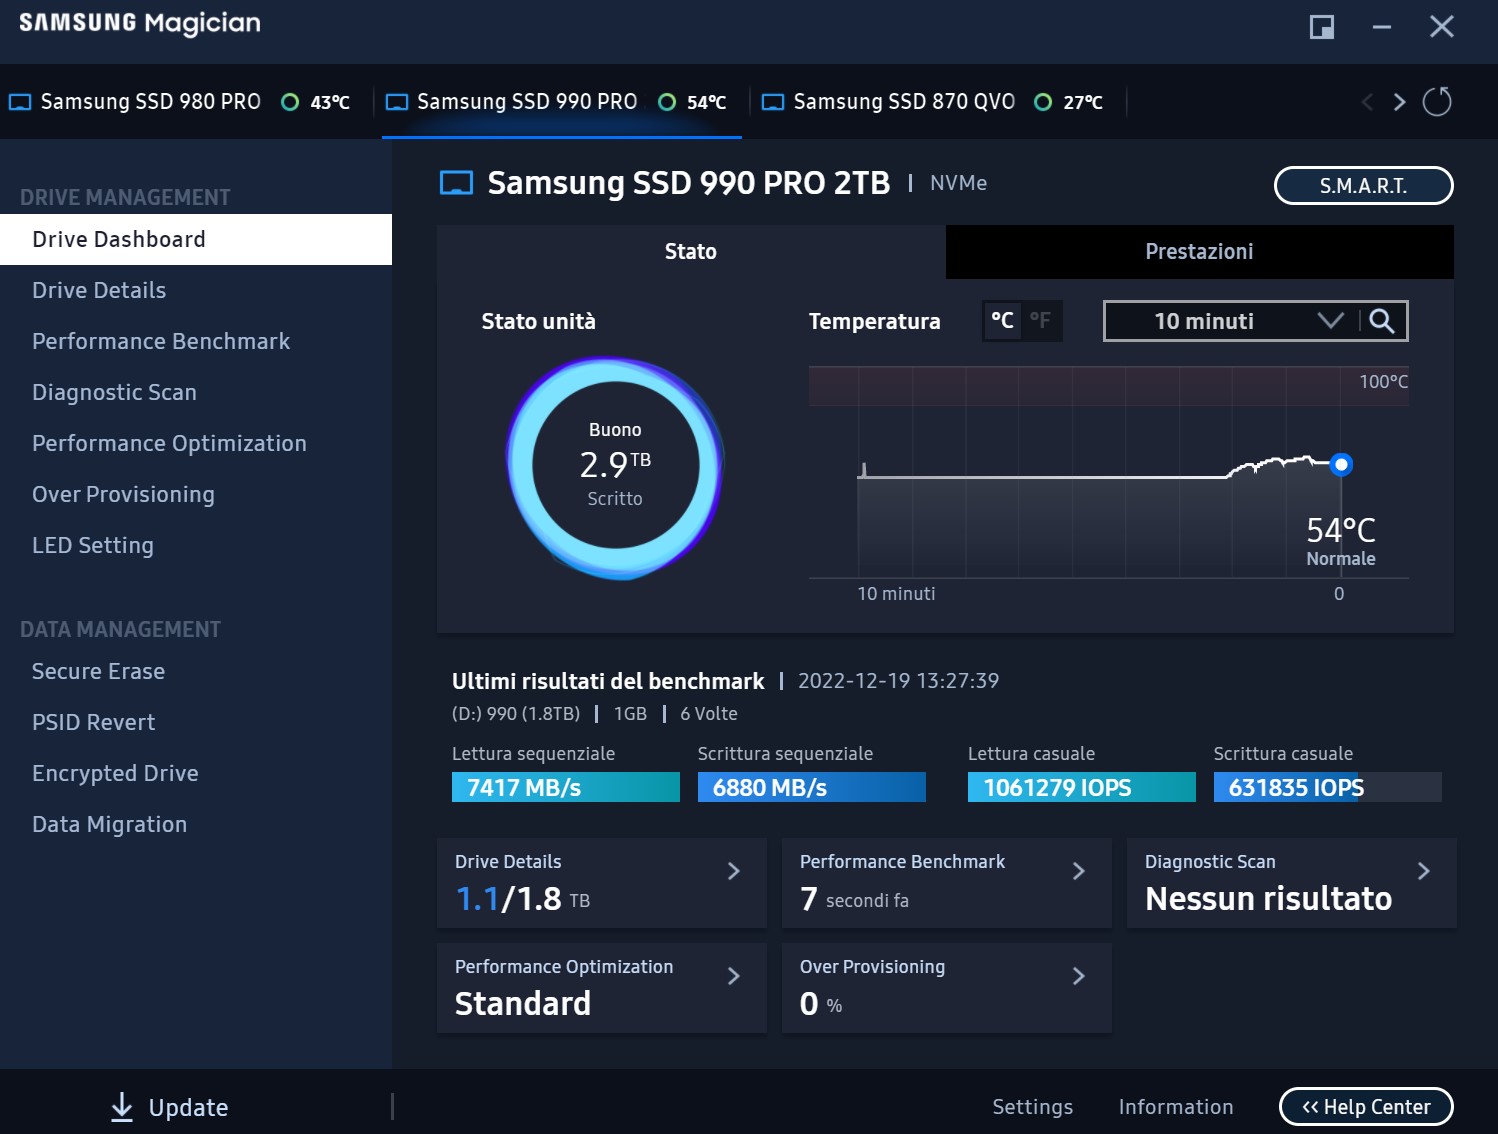This screenshot has height=1134, width=1498.
Task: Click the drive icon beside Samsung SSD 990 PRO 2TB heading
Action: click(457, 183)
